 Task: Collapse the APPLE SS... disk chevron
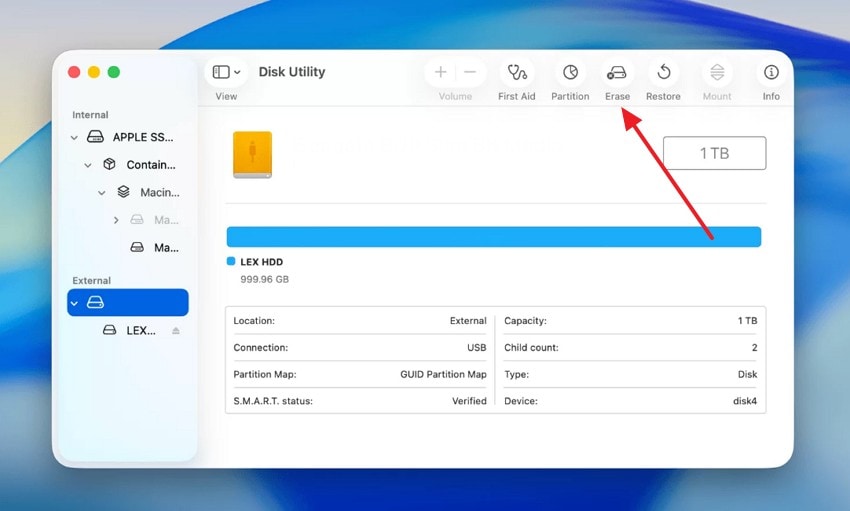74,138
